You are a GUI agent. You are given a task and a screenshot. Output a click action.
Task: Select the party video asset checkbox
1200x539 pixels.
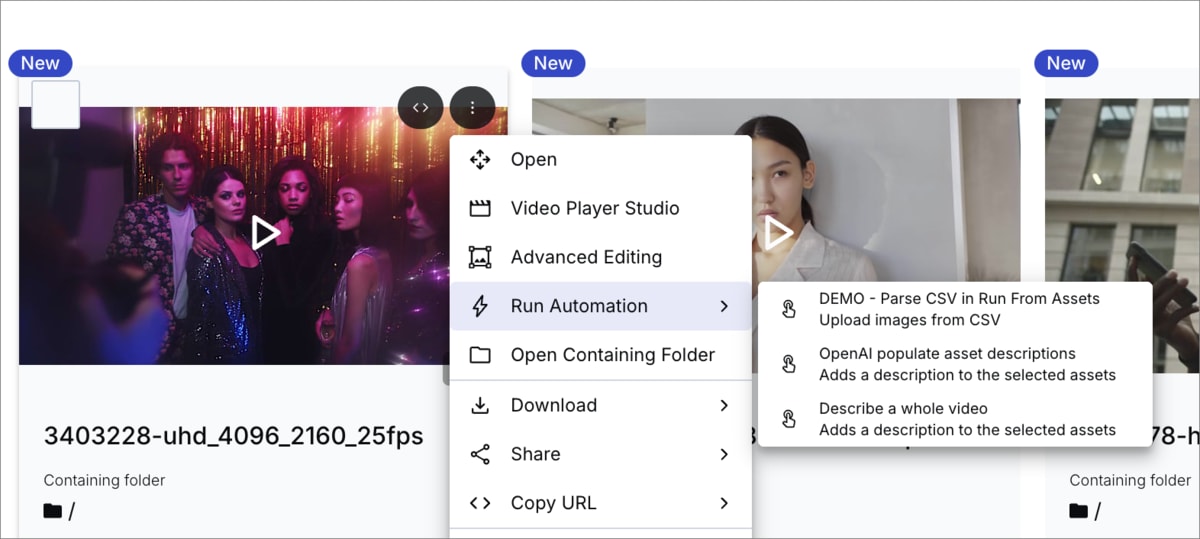(56, 105)
